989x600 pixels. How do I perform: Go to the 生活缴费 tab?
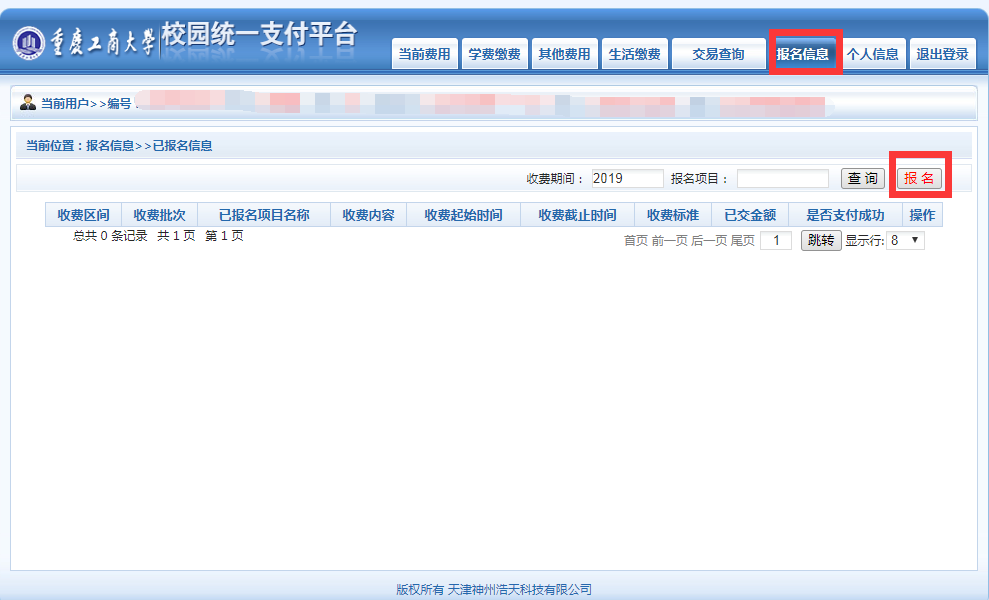coord(634,55)
